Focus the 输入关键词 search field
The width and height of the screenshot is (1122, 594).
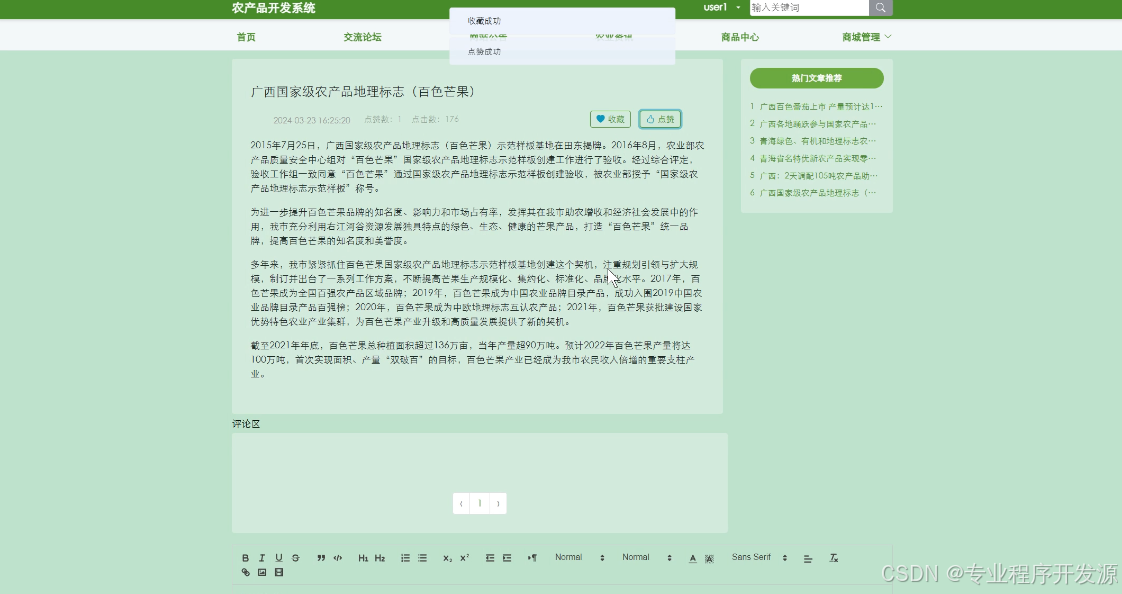(809, 7)
